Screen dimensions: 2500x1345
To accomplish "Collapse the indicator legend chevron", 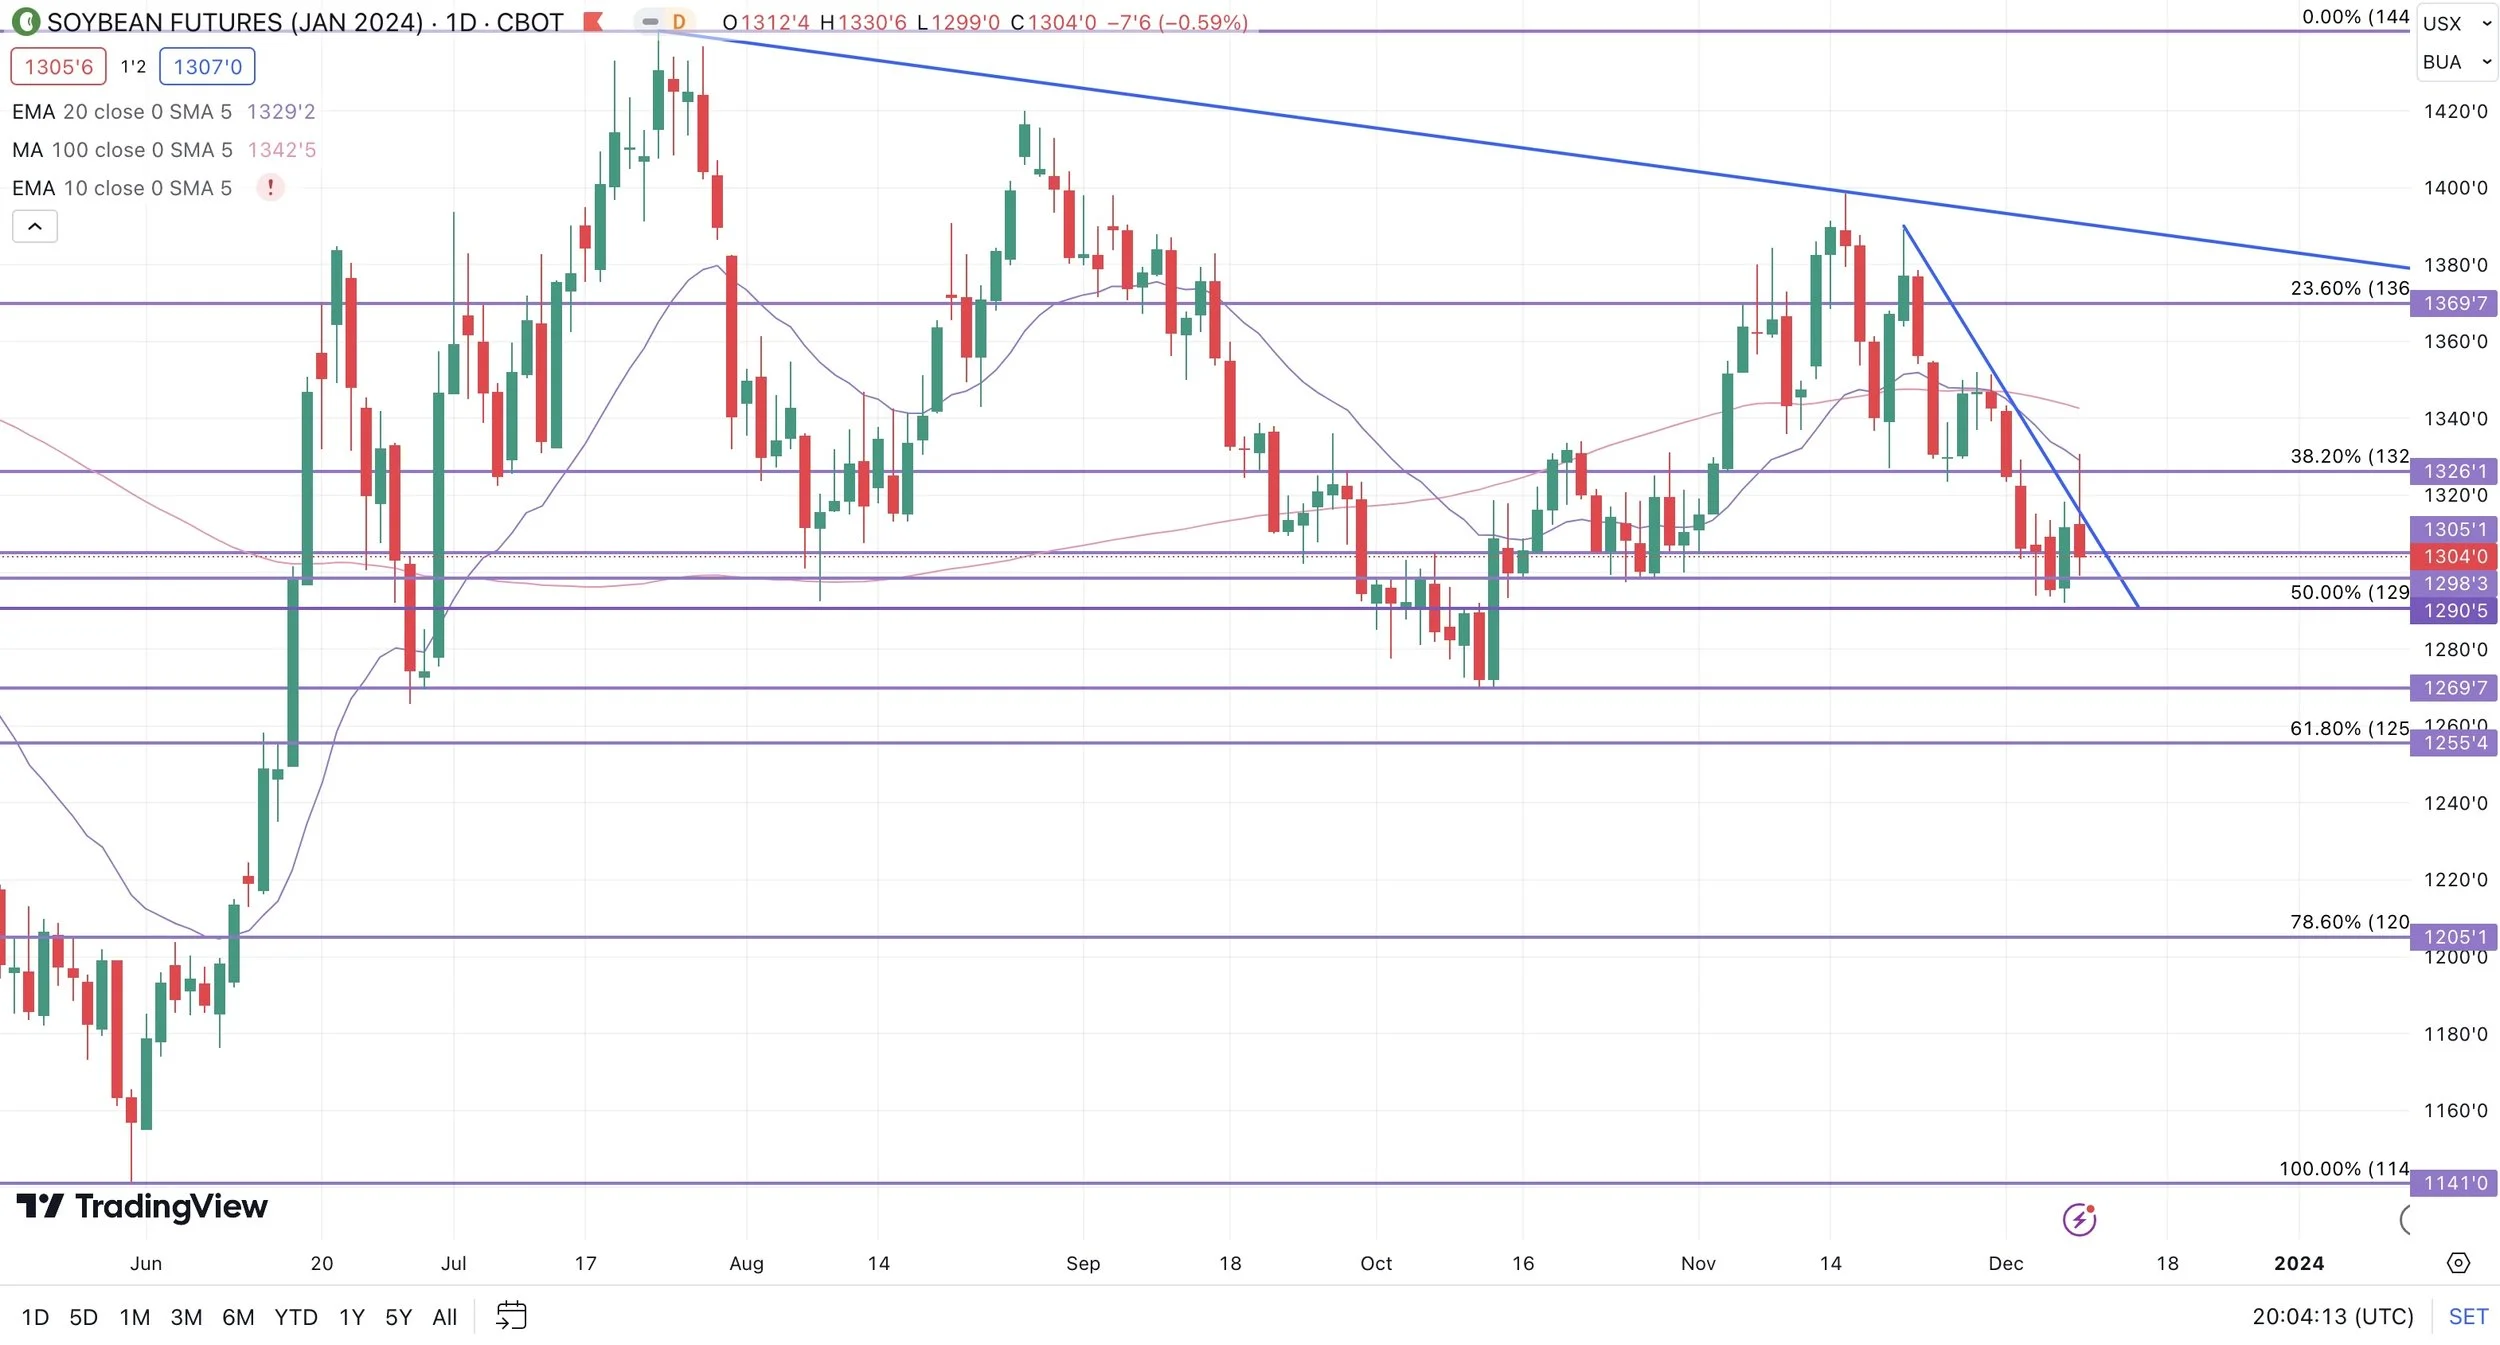I will click(35, 227).
